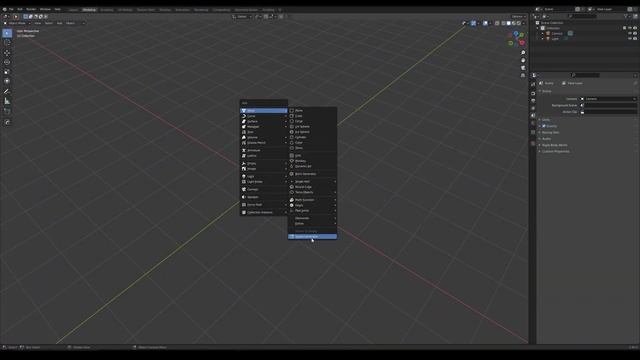This screenshot has height=360, width=640.
Task: Open the Object Mode dropdown
Action: (17, 23)
